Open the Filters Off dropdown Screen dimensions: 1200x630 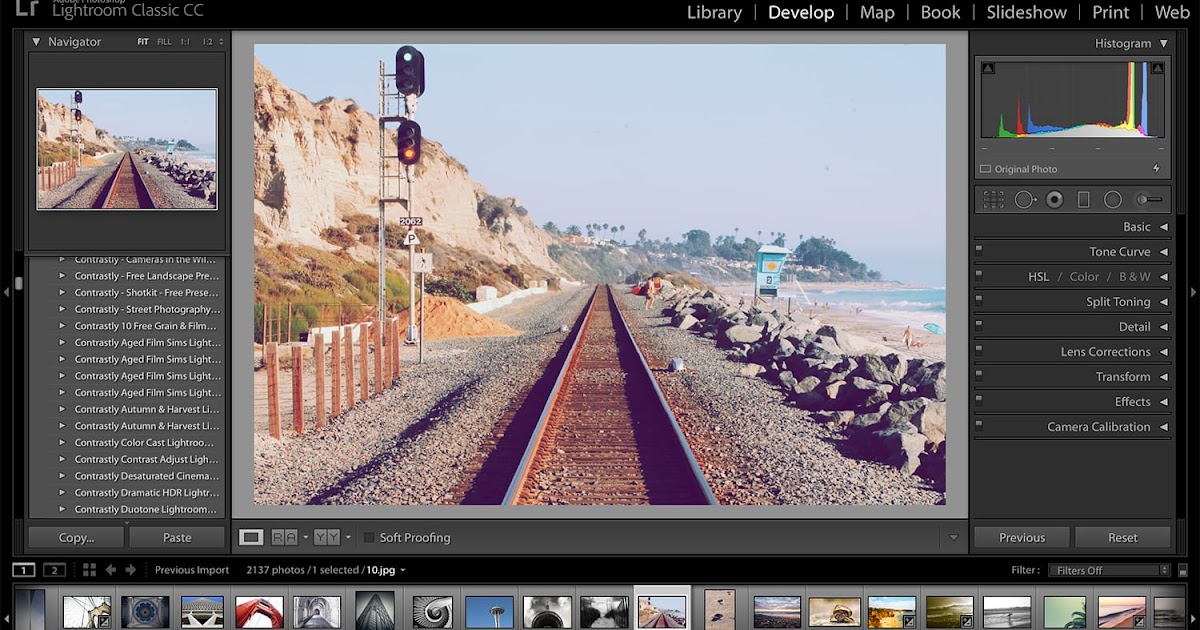point(1109,570)
